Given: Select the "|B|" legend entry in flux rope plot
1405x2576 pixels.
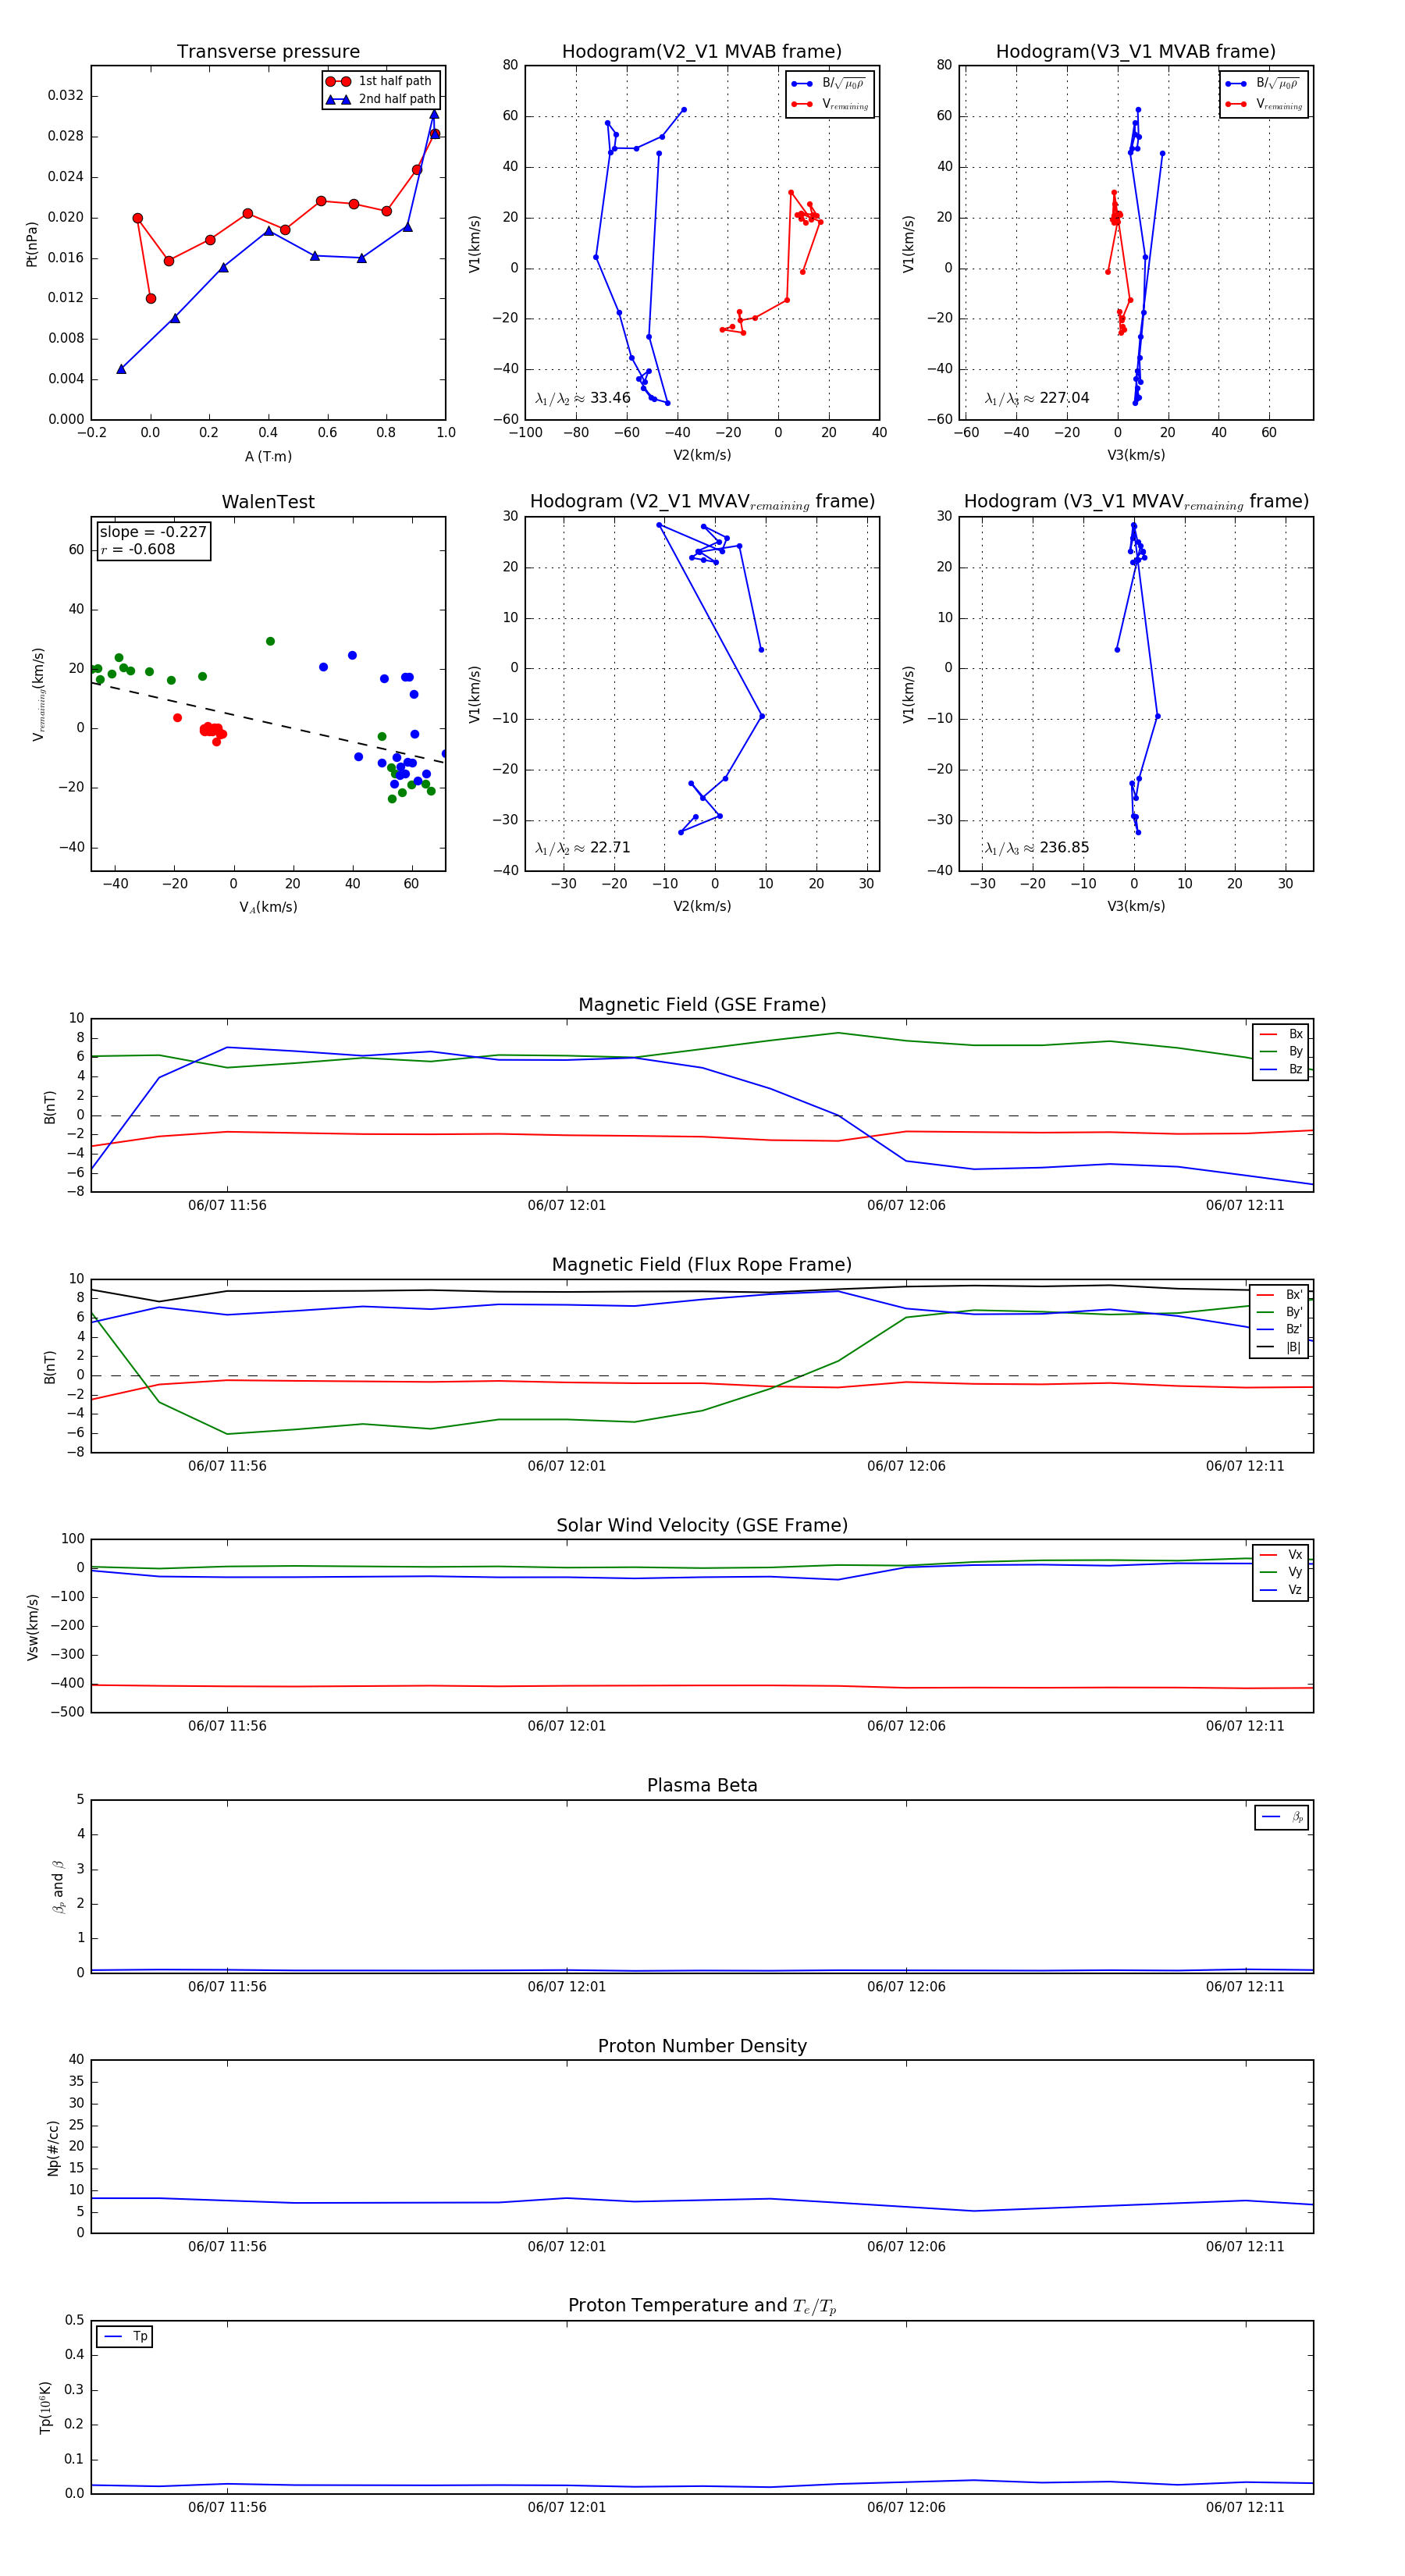Looking at the screenshot, I should coord(1280,1347).
